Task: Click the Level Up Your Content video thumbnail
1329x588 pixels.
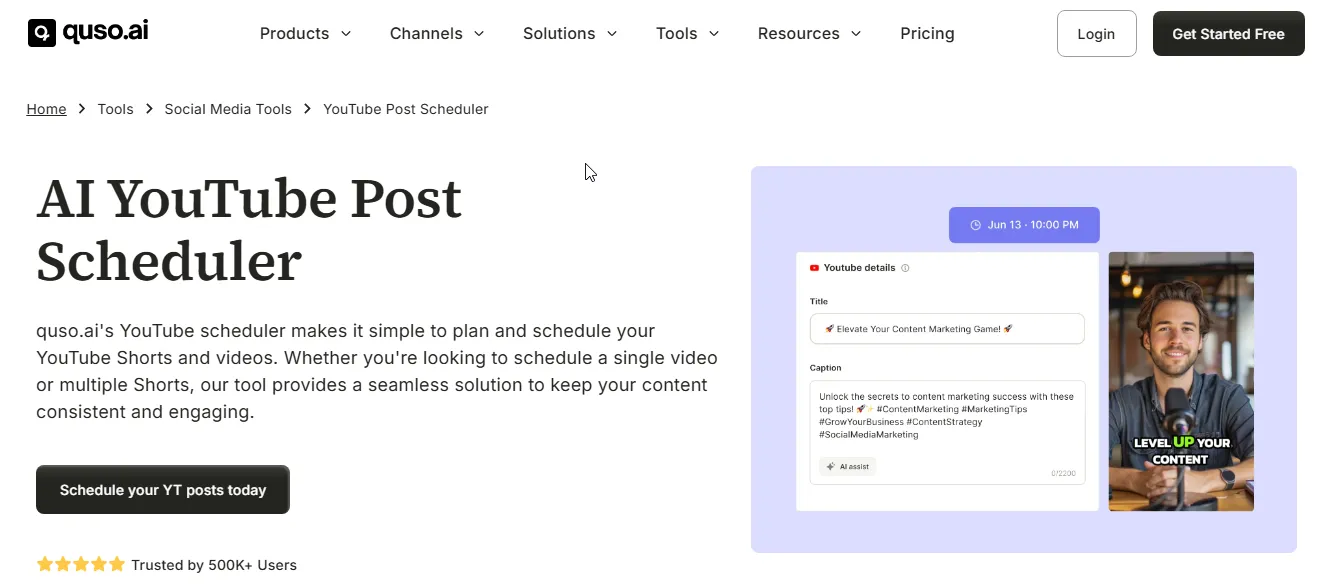Action: click(x=1181, y=381)
